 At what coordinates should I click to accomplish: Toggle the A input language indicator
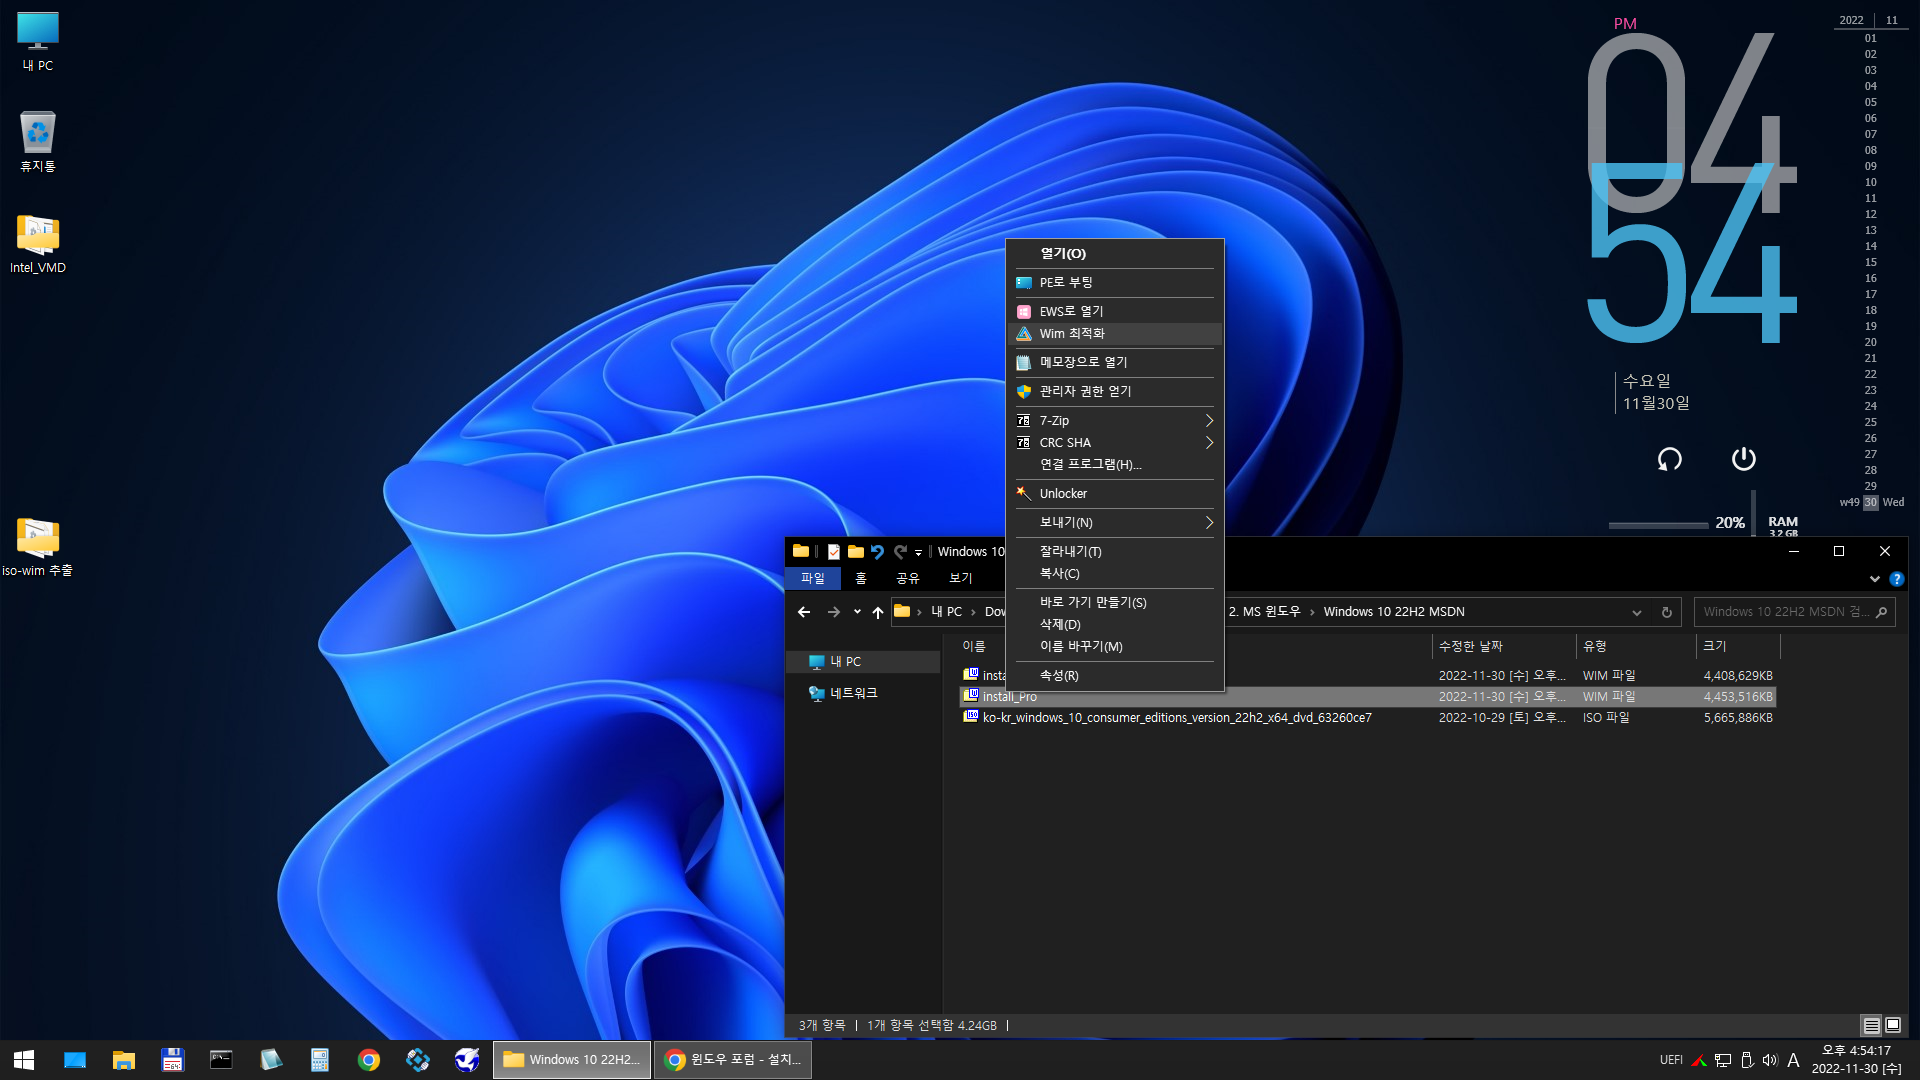(1794, 1060)
